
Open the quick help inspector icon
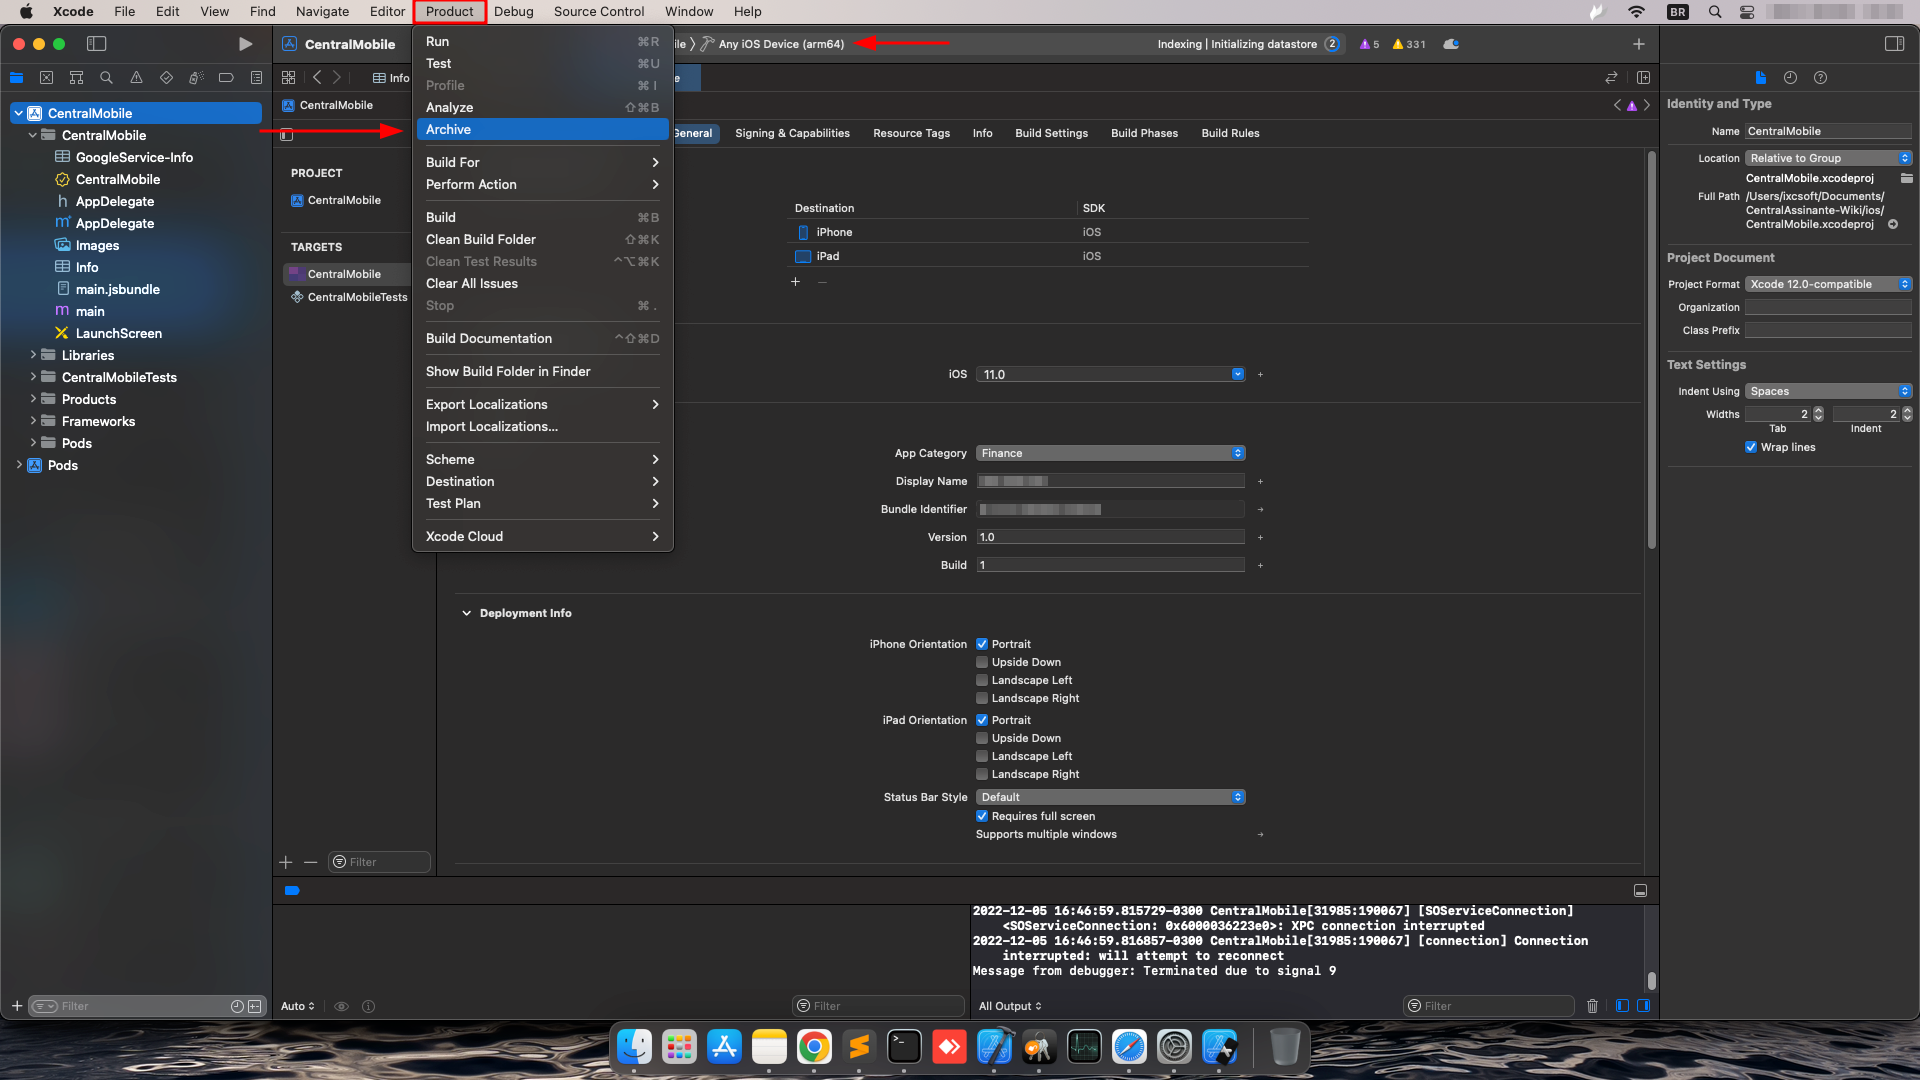click(x=1820, y=78)
